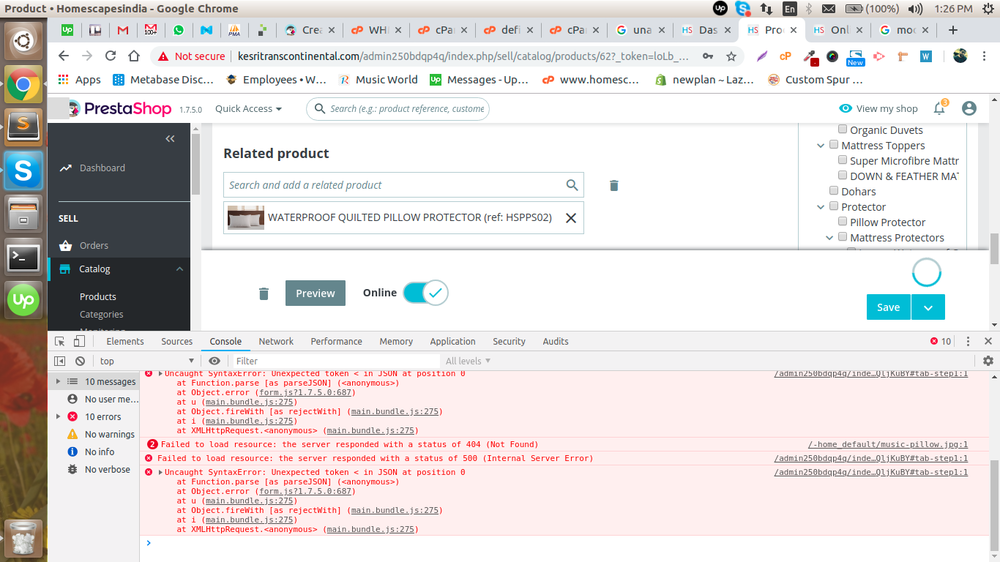The width and height of the screenshot is (1000, 562).
Task: Click search icon in related product field
Action: coord(572,185)
